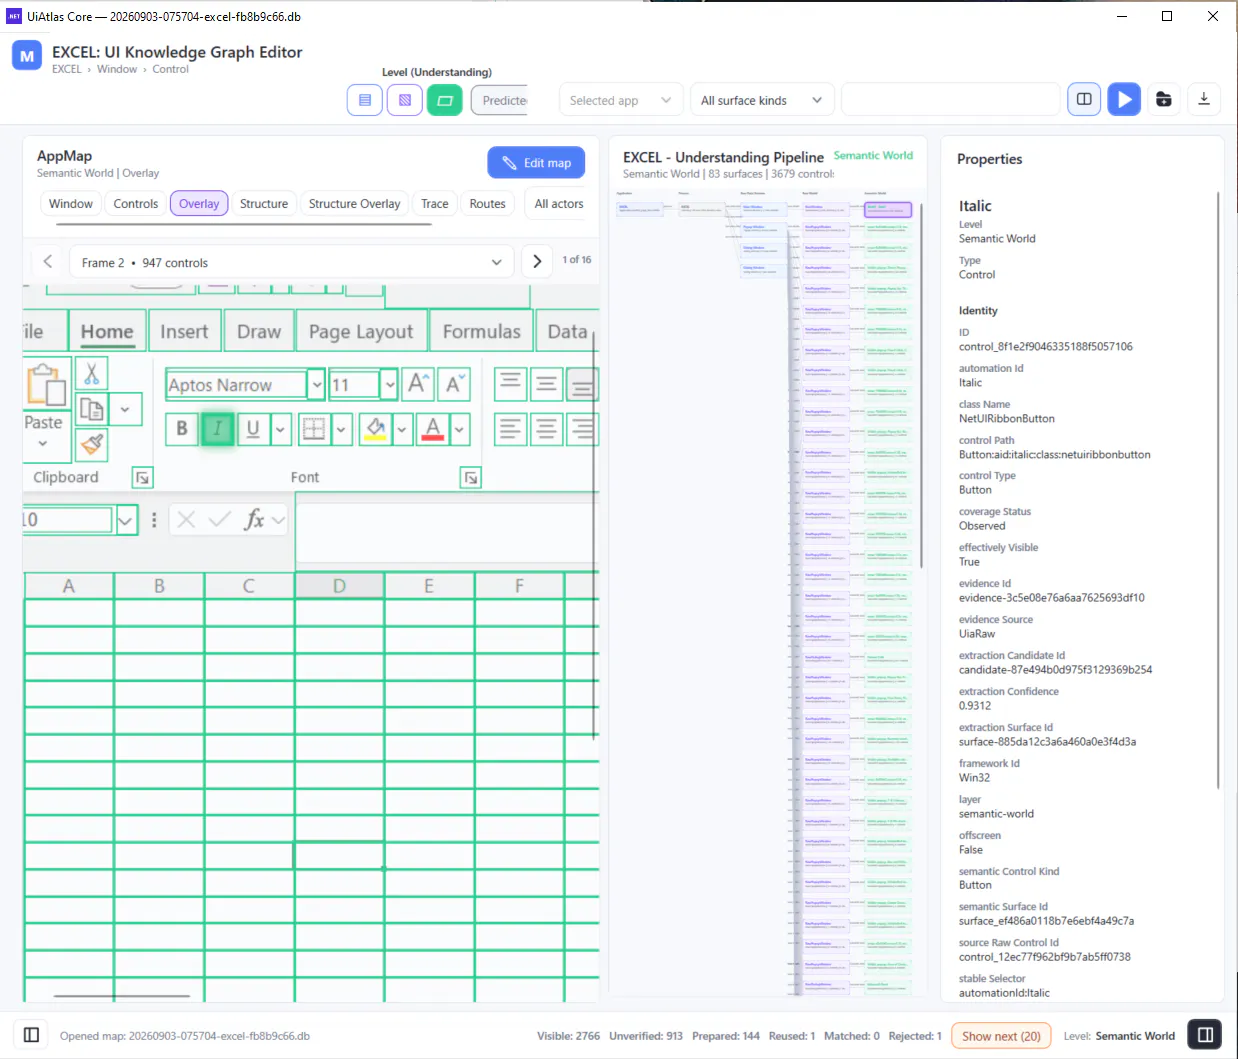Go to the next frame arrow
The height and width of the screenshot is (1059, 1238).
[537, 261]
